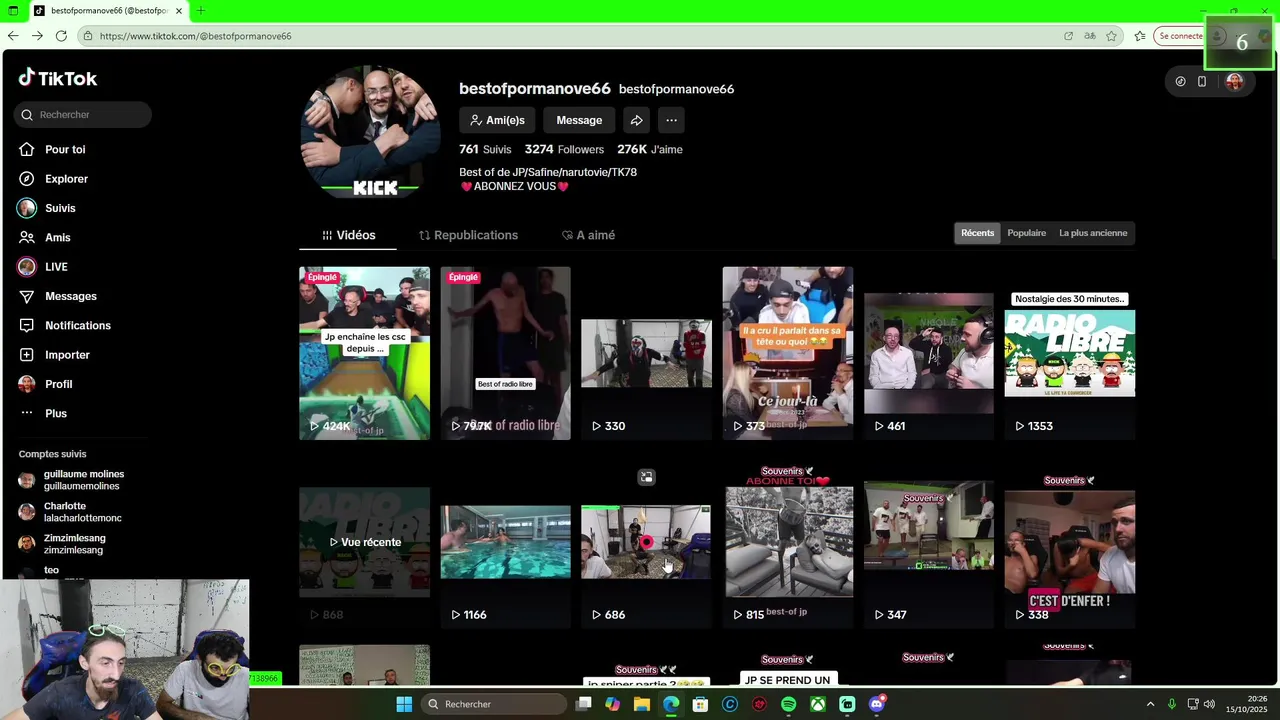Click the TikTok header phone app icon
The width and height of the screenshot is (1280, 720).
point(1202,82)
